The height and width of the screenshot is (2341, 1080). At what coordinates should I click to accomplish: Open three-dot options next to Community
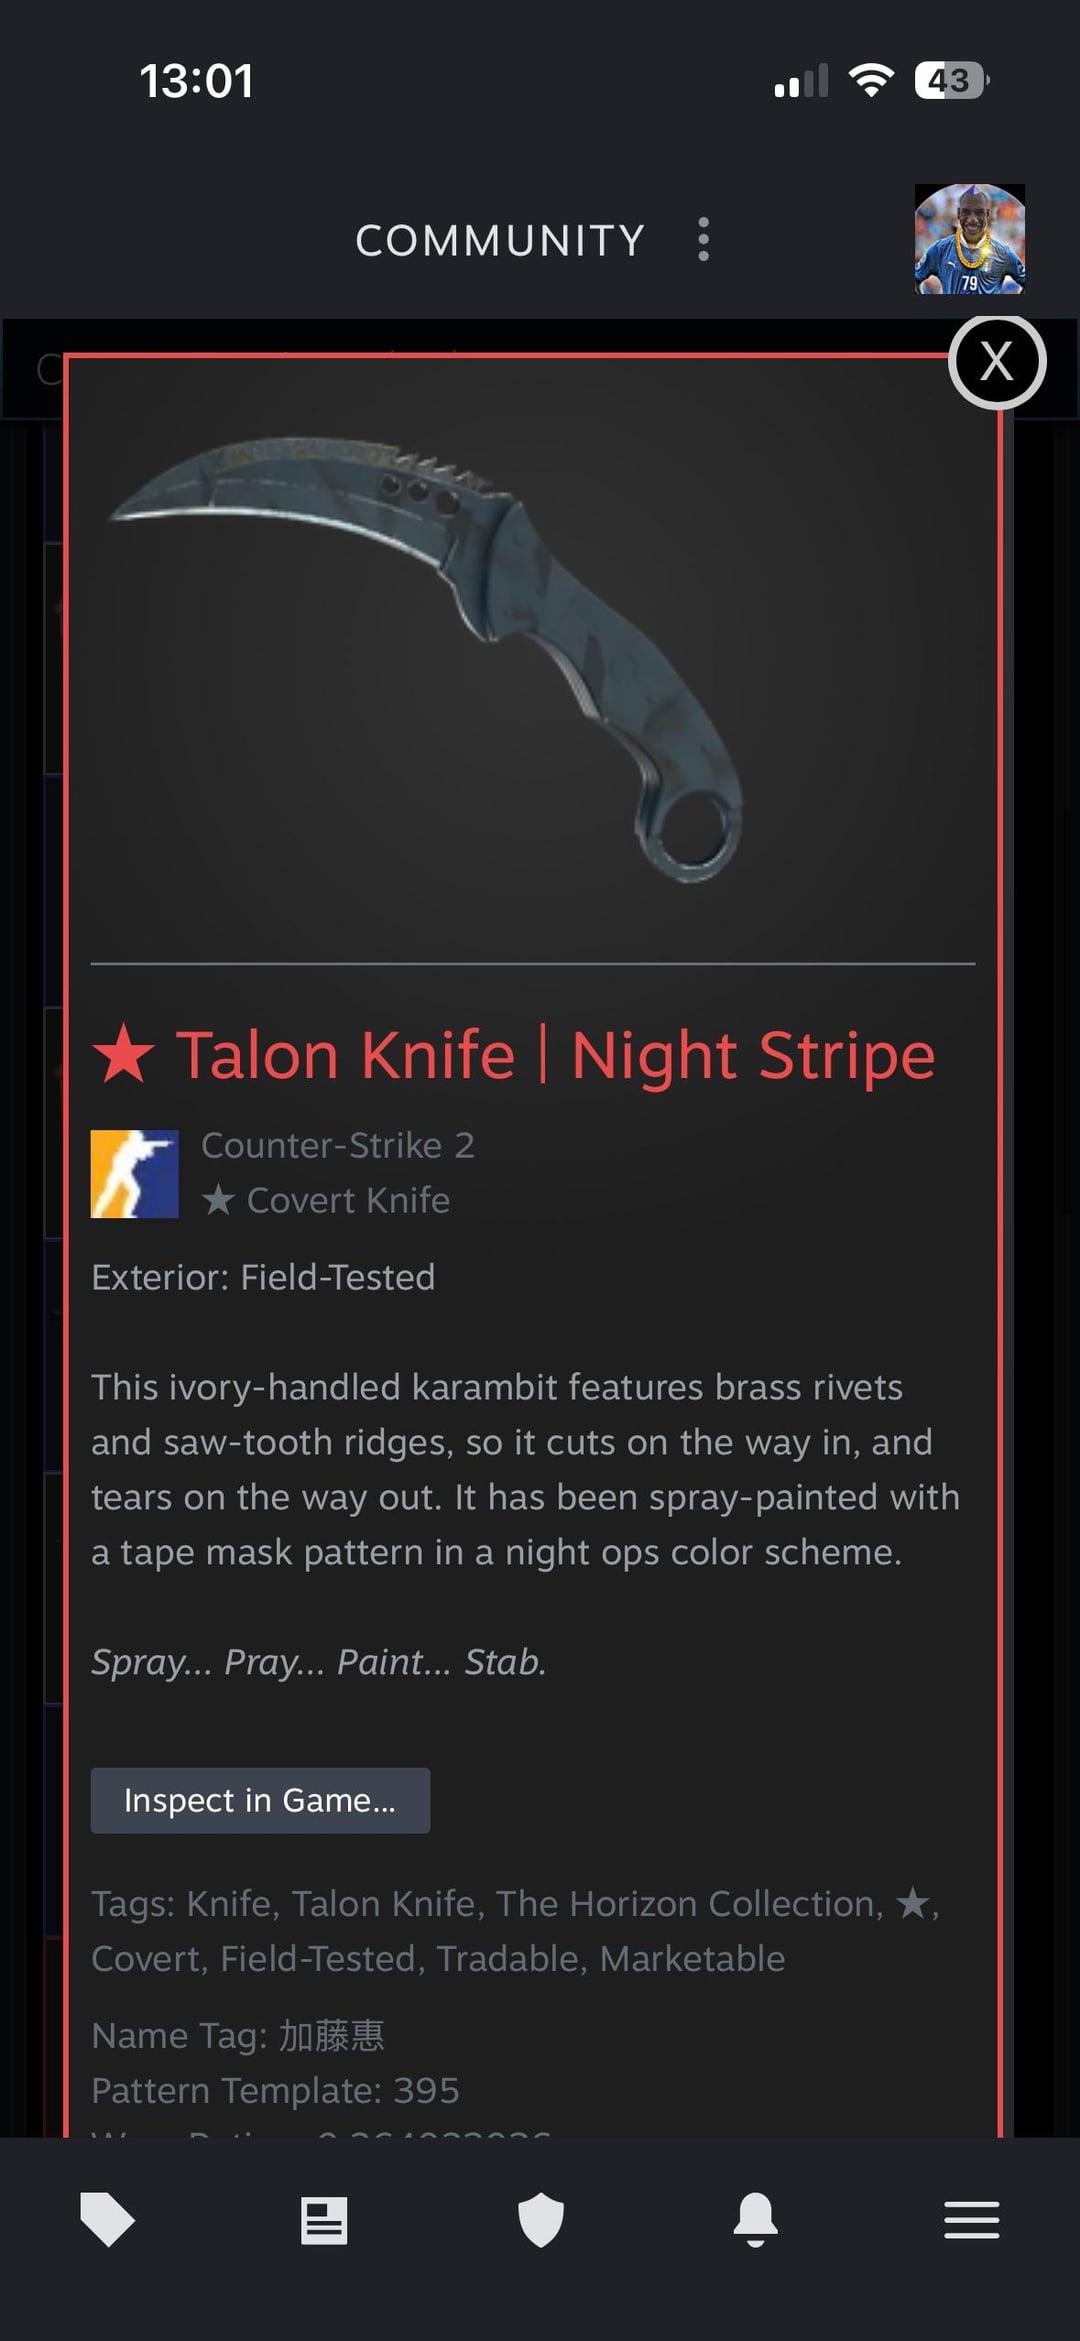[704, 240]
